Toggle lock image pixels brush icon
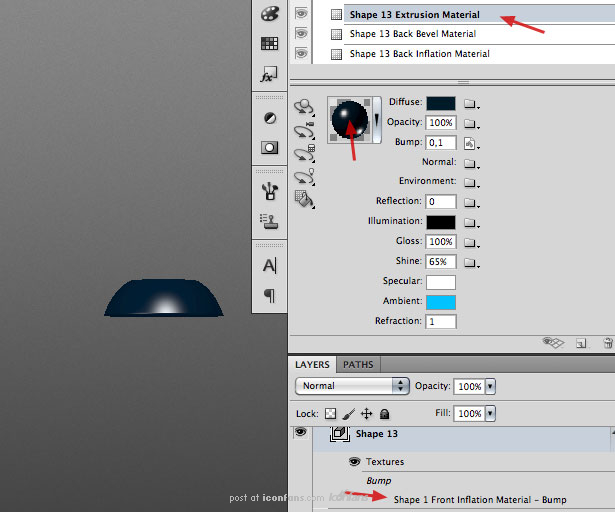The height and width of the screenshot is (512, 615). point(348,414)
